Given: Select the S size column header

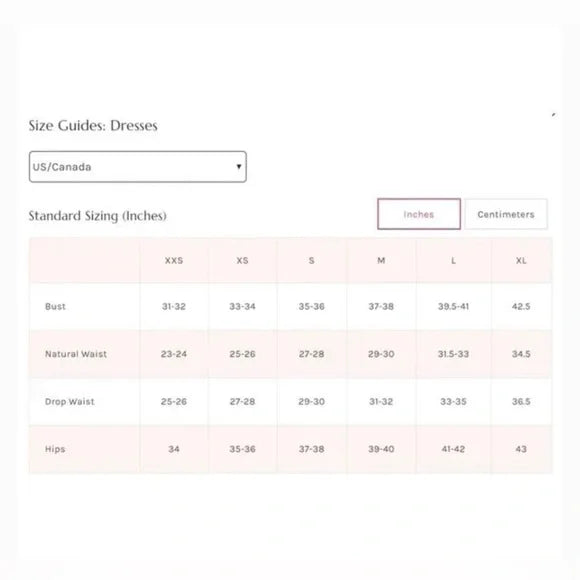Looking at the screenshot, I should pos(311,260).
